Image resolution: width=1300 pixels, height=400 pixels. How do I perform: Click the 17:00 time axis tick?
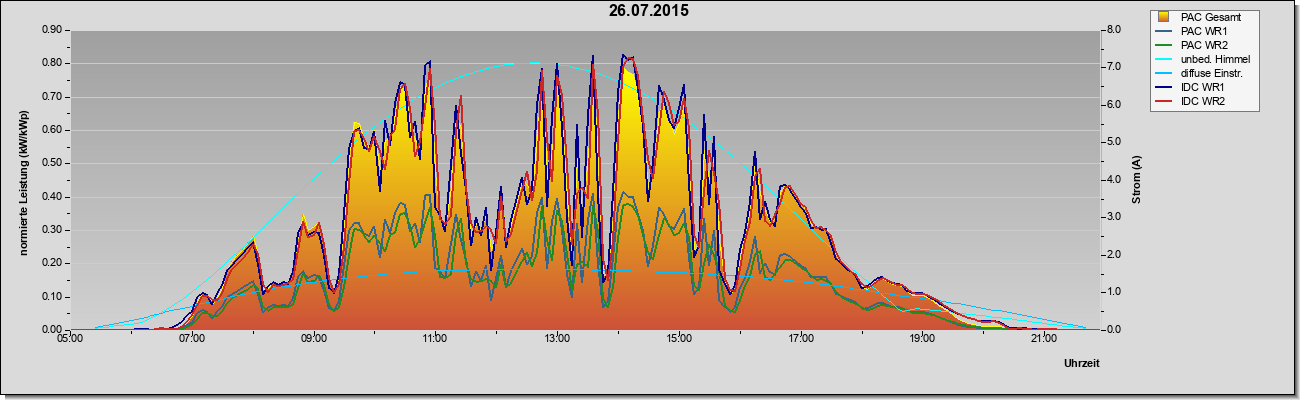tap(800, 340)
